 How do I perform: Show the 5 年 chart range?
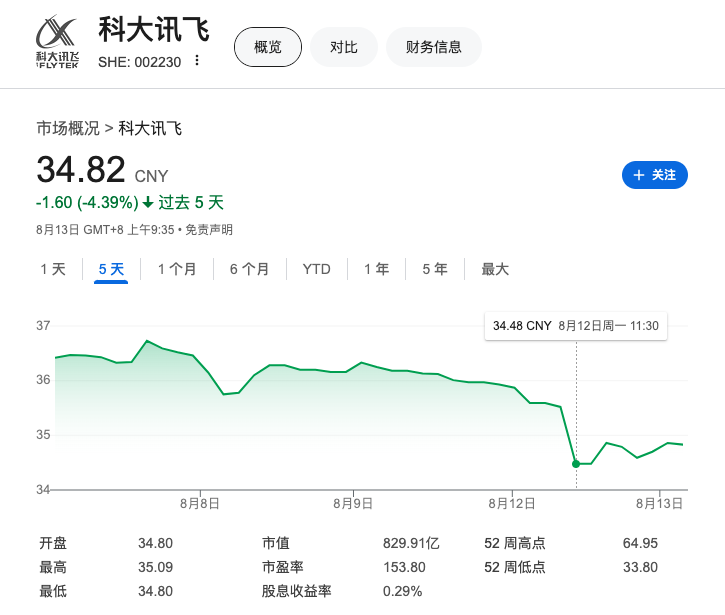pos(435,269)
